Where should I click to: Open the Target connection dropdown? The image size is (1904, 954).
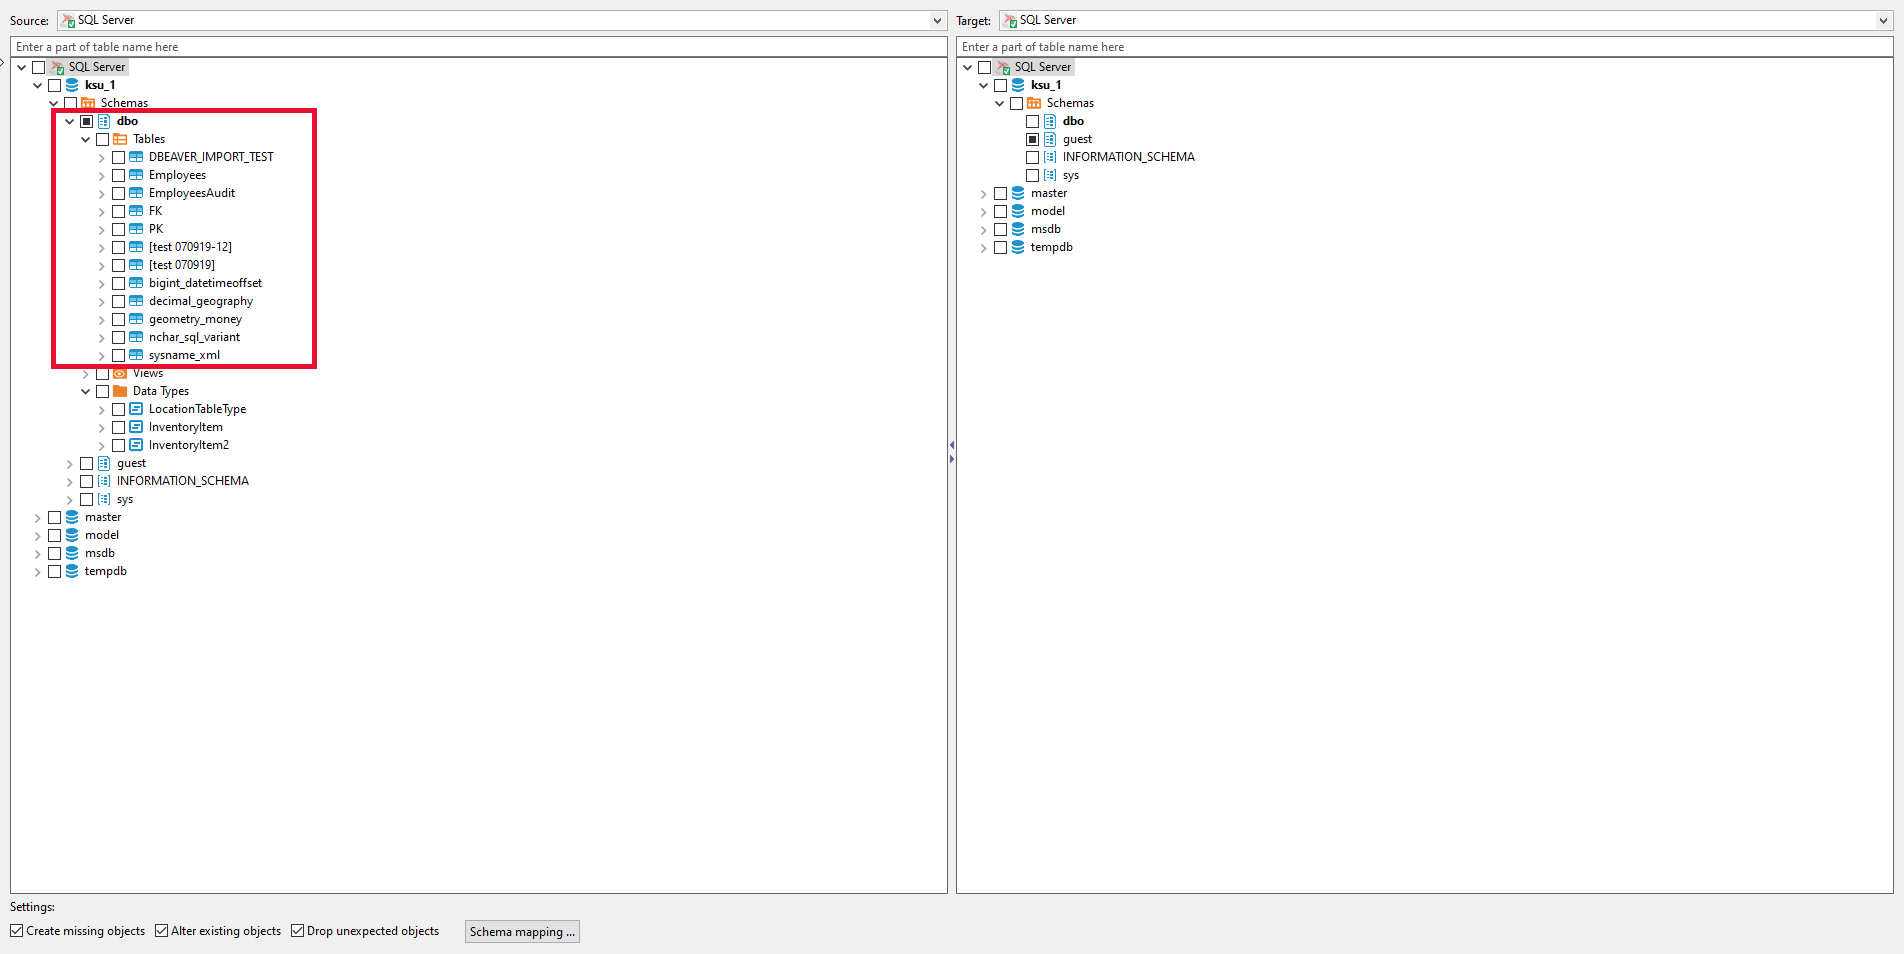coord(1884,20)
